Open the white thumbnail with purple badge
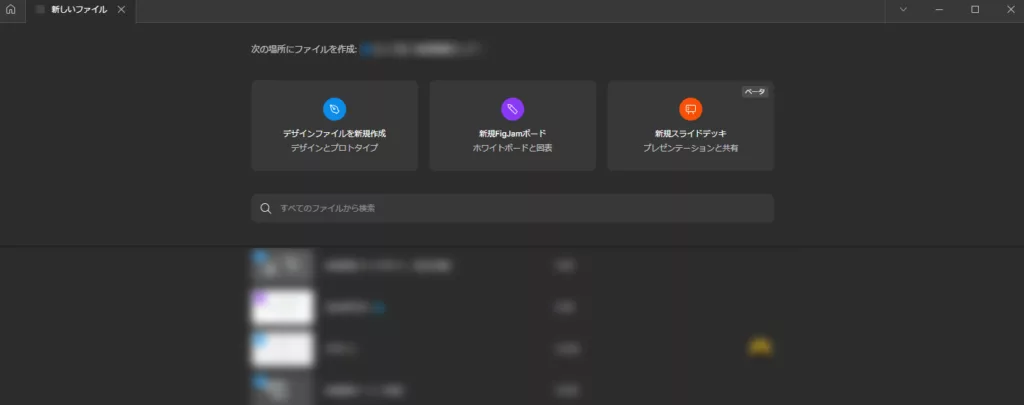 coord(282,307)
